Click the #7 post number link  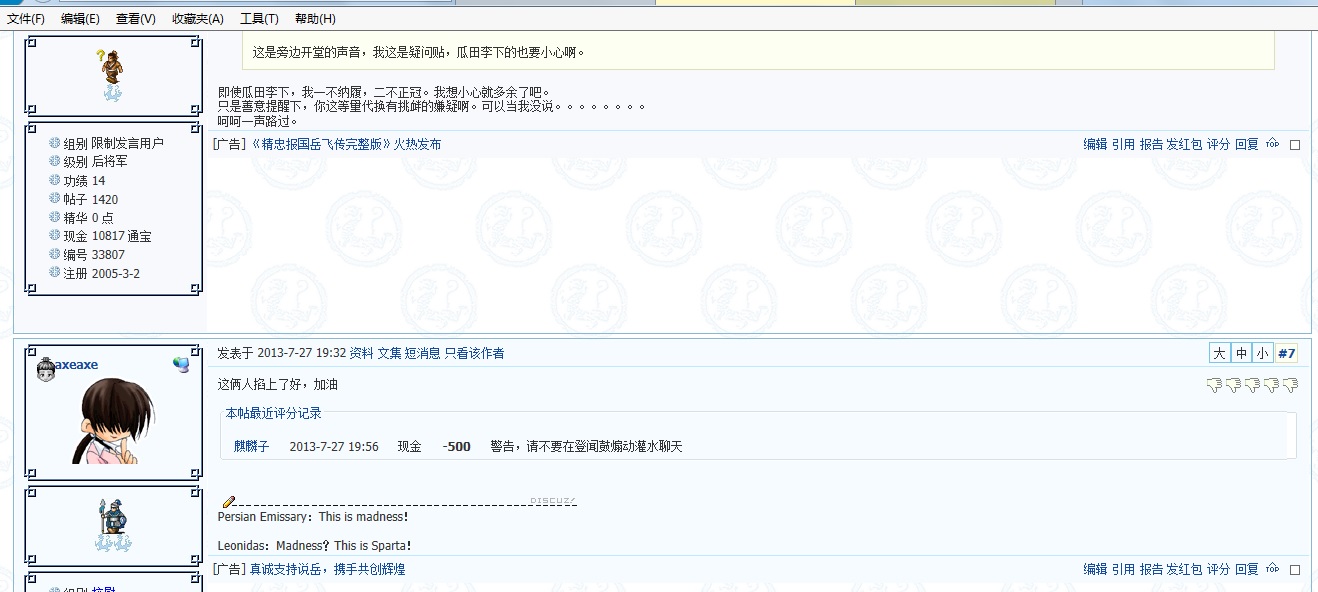click(x=1287, y=353)
